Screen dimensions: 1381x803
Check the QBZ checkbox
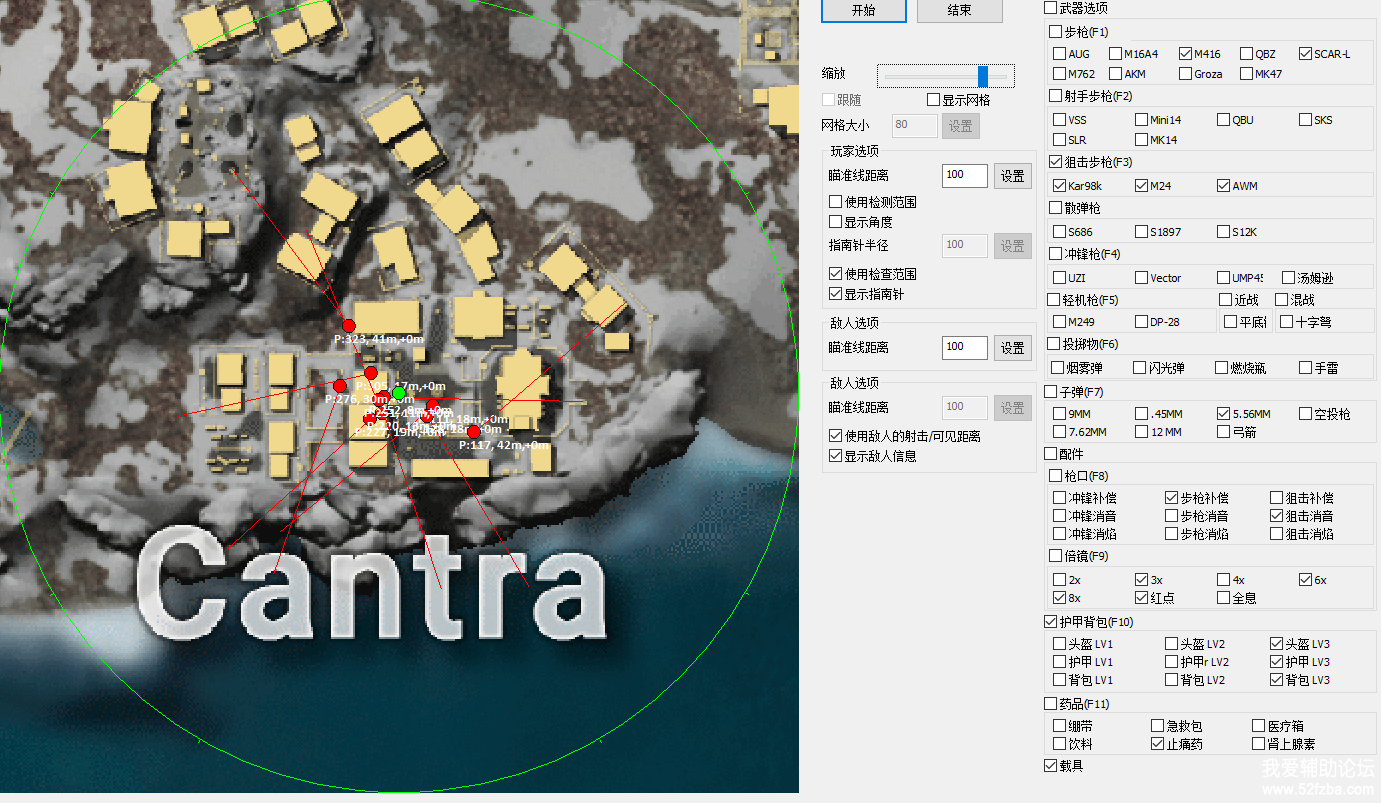click(1247, 54)
